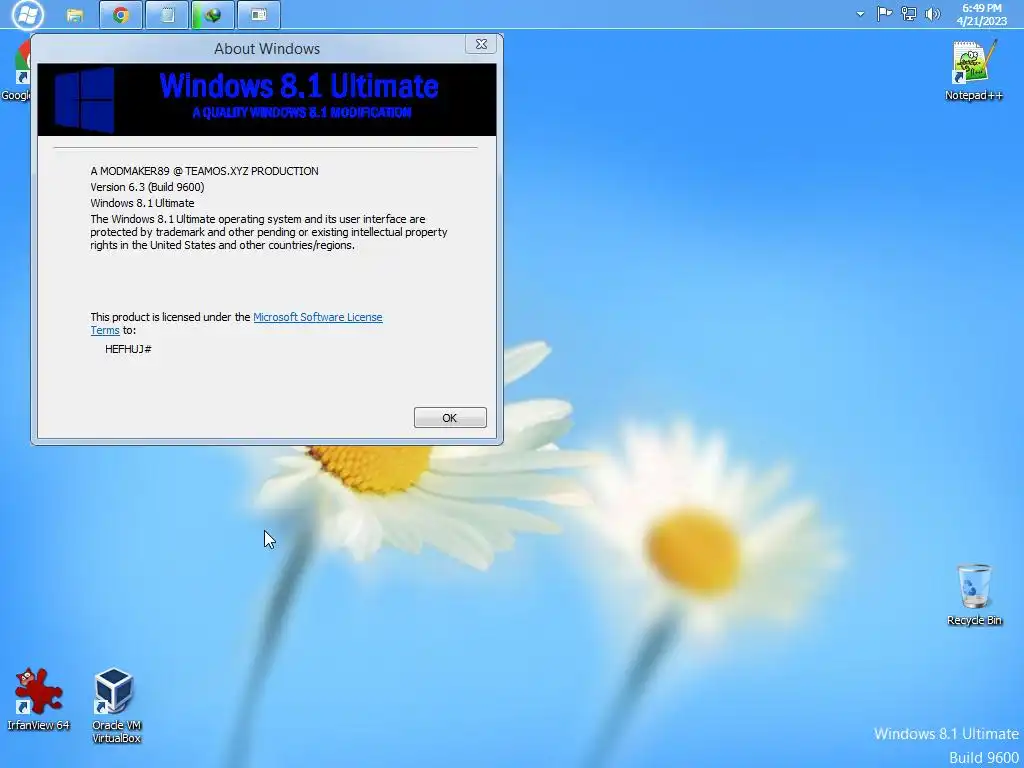Click the volume speaker tray icon

click(x=933, y=14)
